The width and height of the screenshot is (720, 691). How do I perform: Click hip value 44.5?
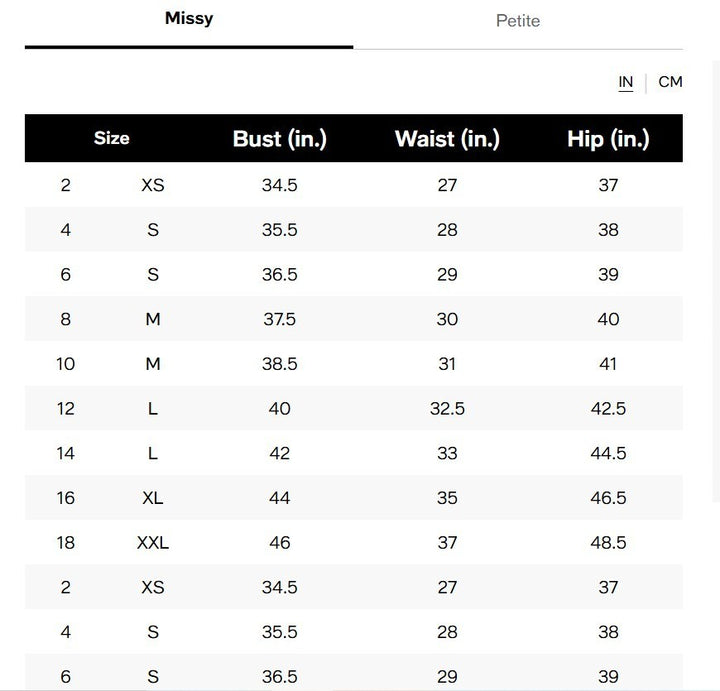pos(608,453)
